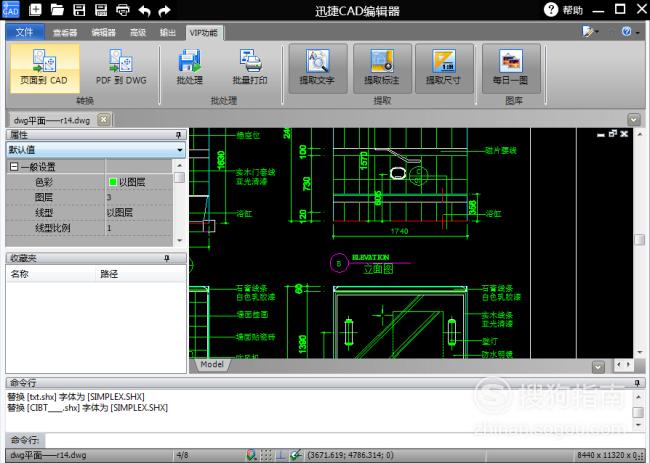
Task: Select the Model layout tab
Action: pos(212,364)
